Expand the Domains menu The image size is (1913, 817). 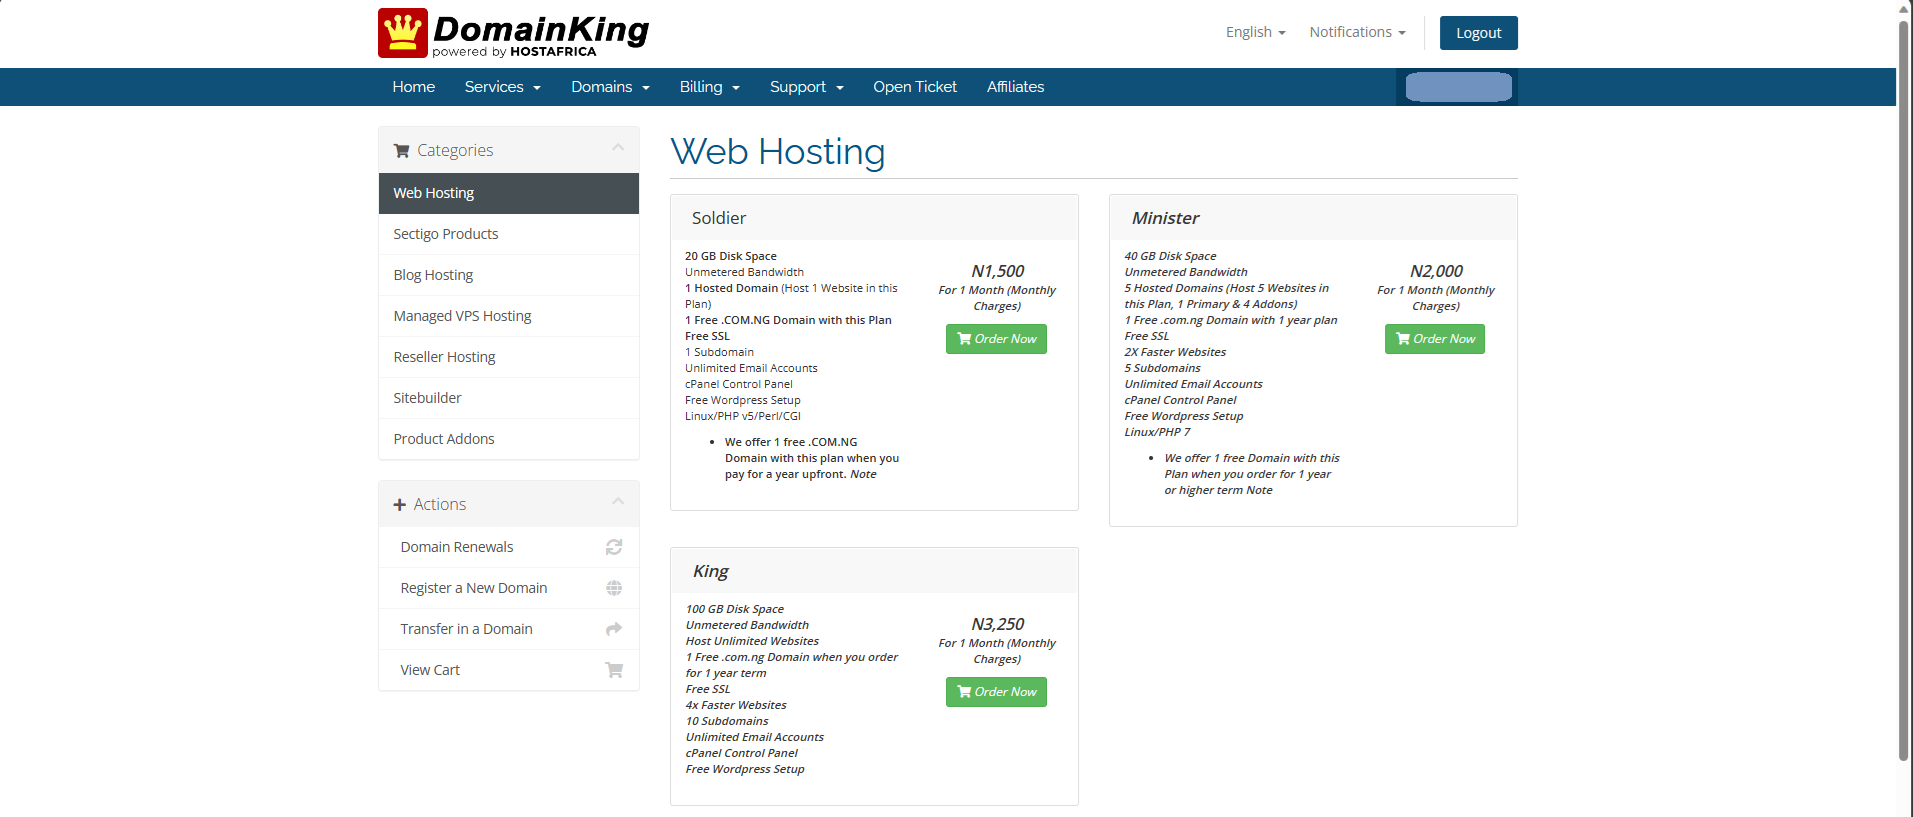610,87
